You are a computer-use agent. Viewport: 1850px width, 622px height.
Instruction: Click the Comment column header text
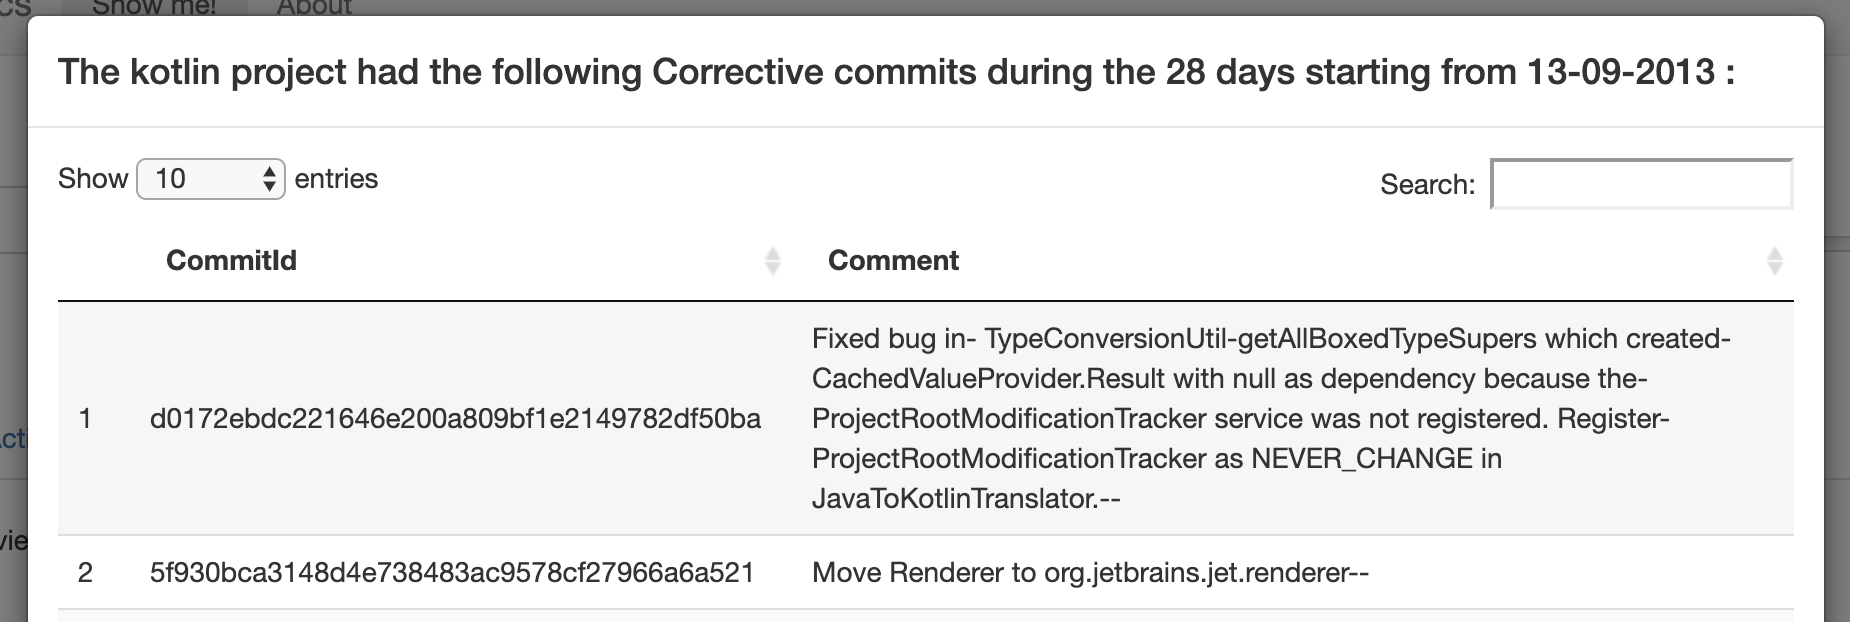pos(893,261)
